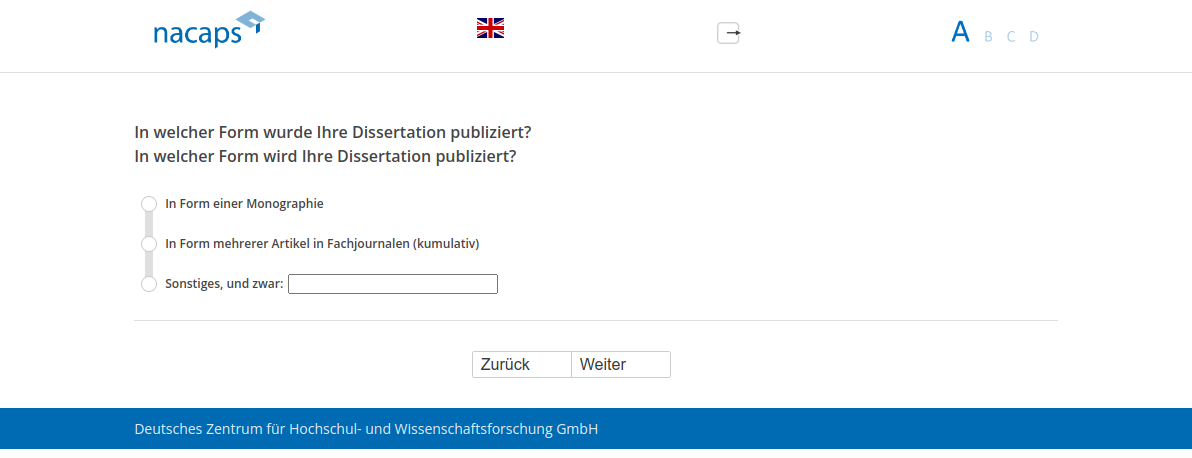Screen dimensions: 1192x458
Task: Click the 'mehrerer Artikel in Fachjournalen (kumulativ)' label
Action: point(322,244)
